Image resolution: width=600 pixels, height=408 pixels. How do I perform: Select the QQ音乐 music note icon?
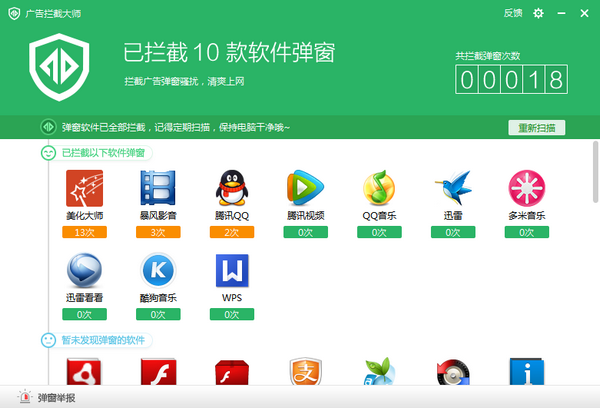[x=379, y=188]
